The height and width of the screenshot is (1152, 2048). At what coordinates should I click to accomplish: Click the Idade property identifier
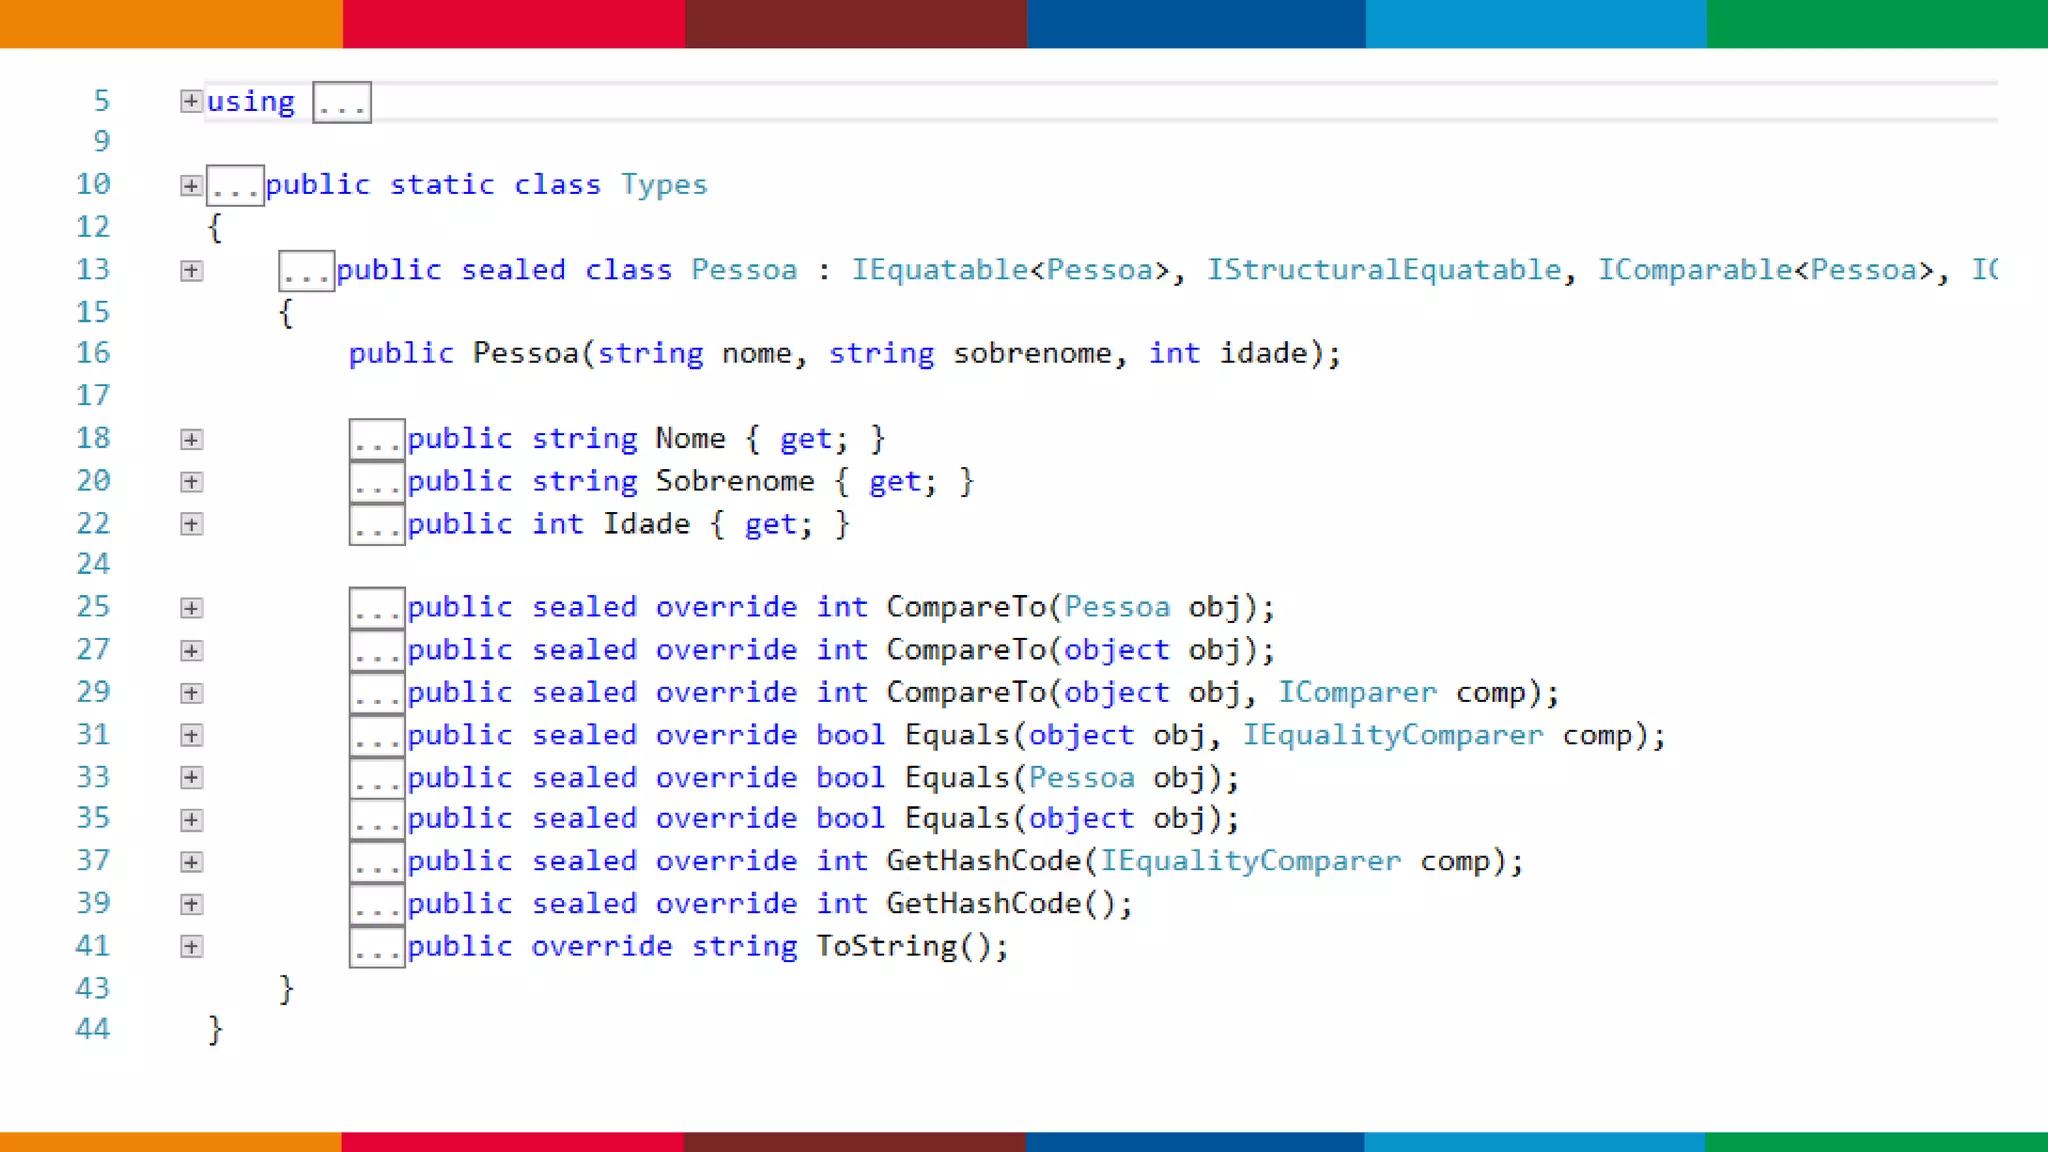[x=646, y=524]
